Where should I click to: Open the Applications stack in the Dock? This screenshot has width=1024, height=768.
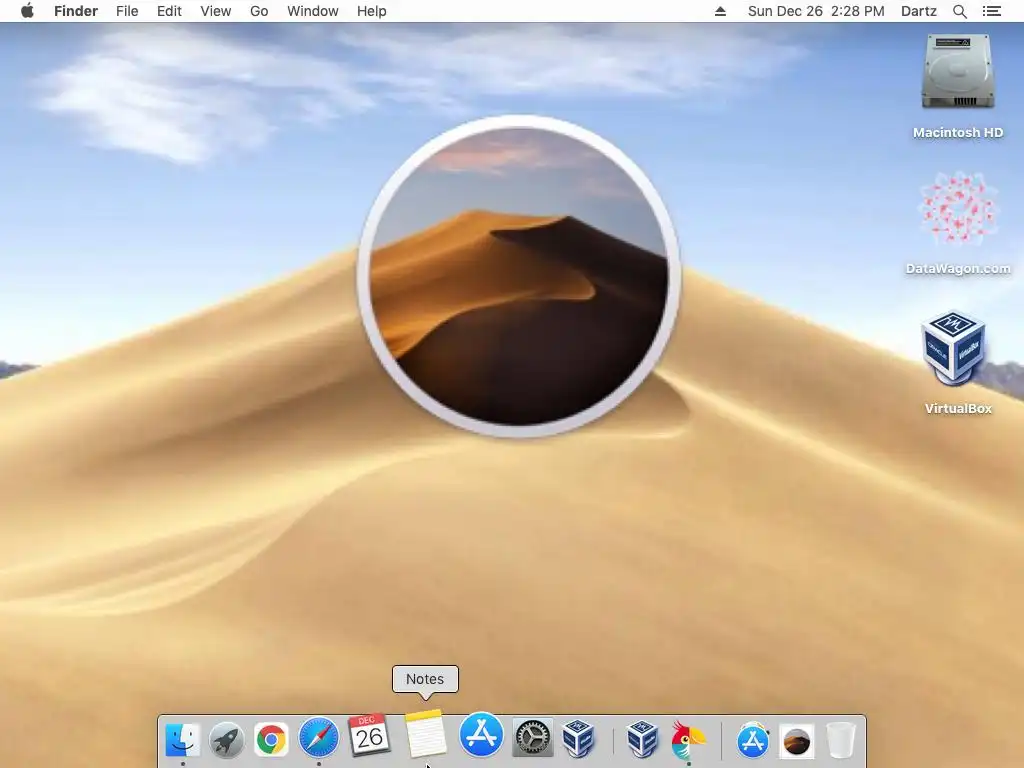point(752,741)
